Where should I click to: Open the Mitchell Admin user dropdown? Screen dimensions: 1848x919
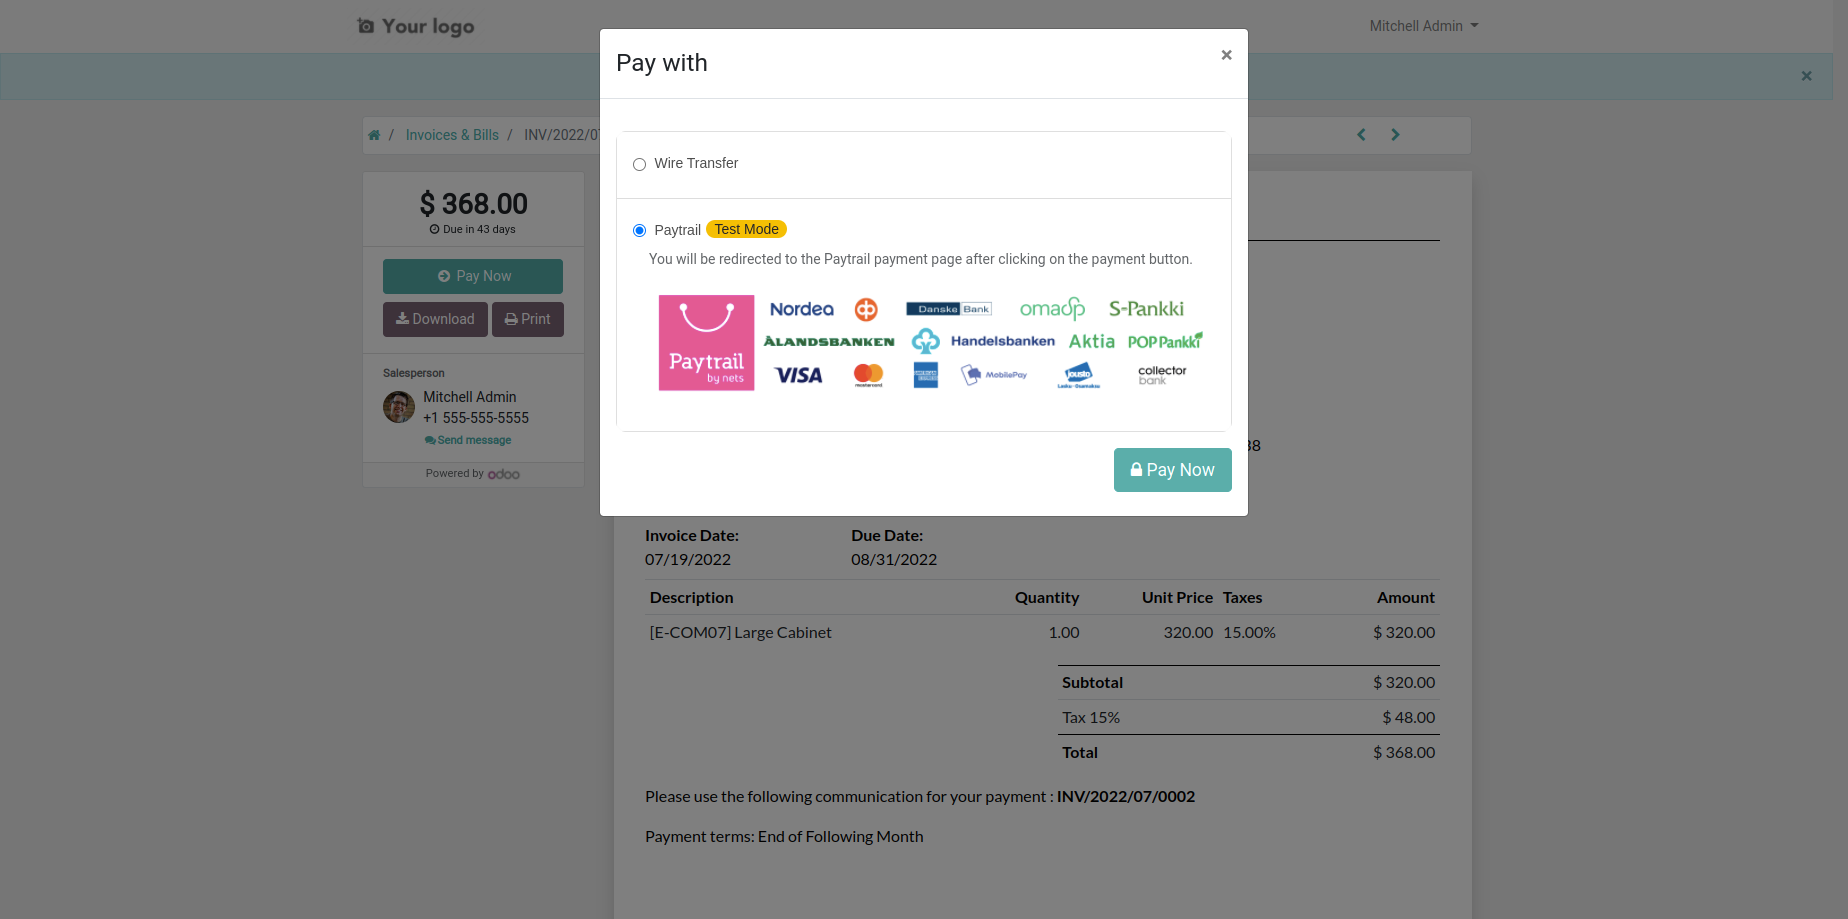(1423, 26)
